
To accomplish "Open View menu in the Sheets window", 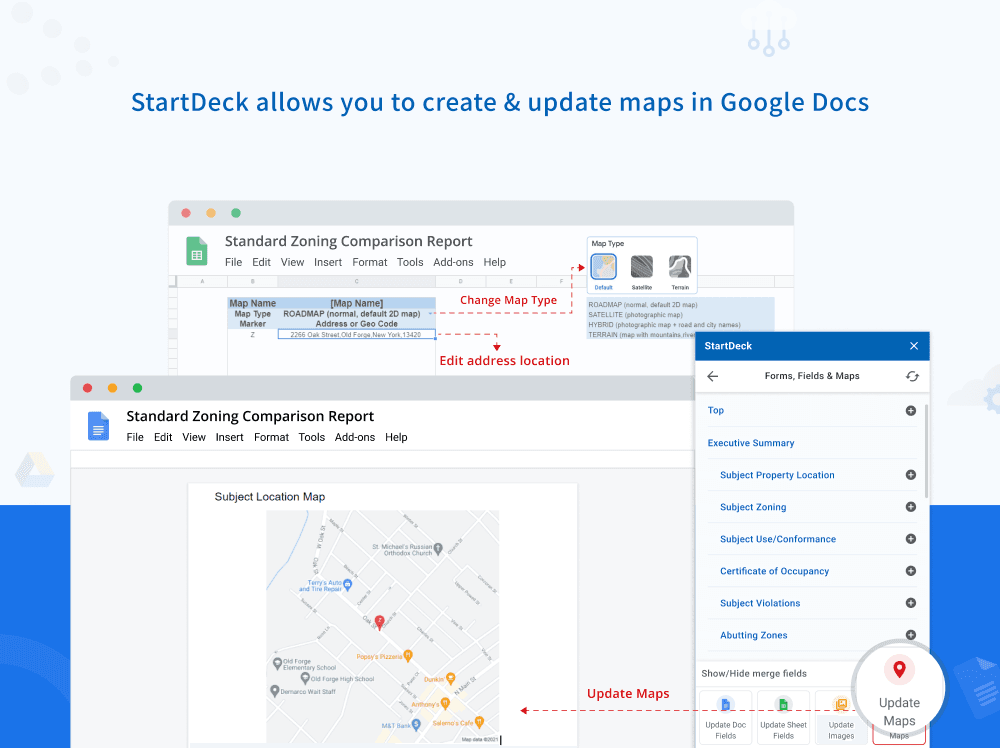I will click(x=292, y=262).
